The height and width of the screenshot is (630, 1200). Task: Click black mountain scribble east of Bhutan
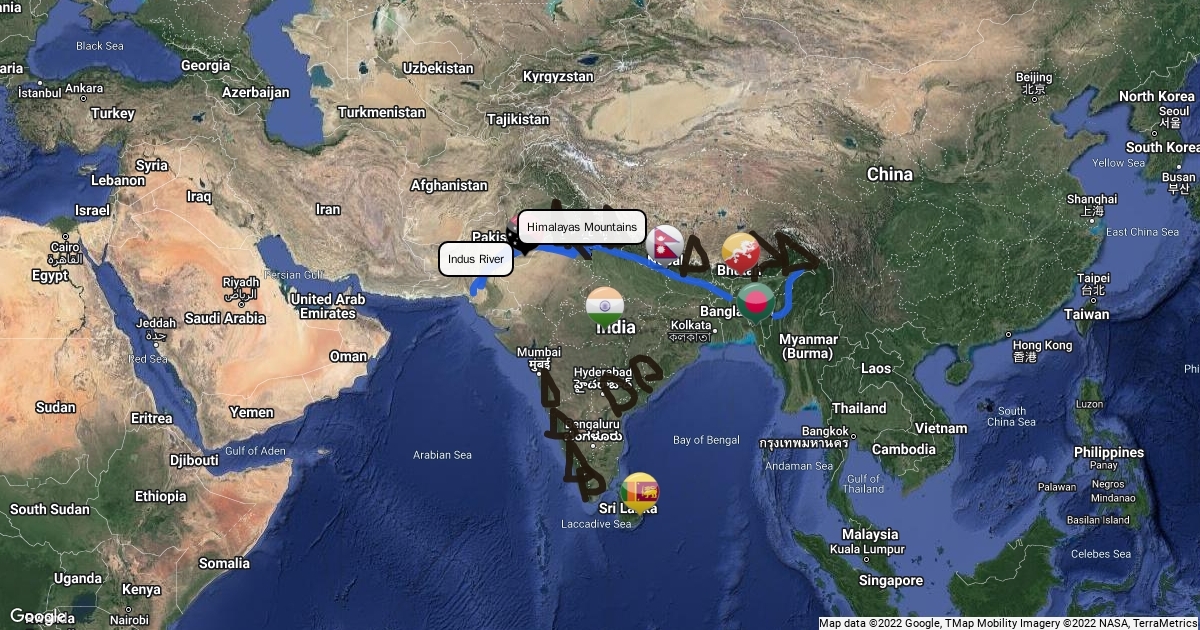[x=785, y=255]
